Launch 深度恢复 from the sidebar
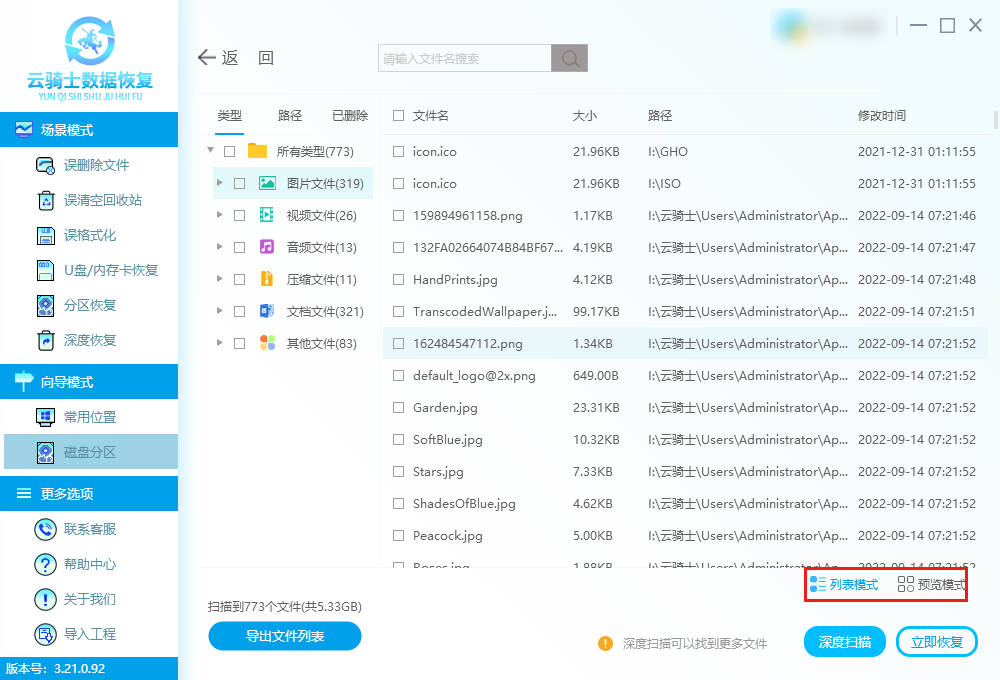The height and width of the screenshot is (680, 1000). [45, 340]
